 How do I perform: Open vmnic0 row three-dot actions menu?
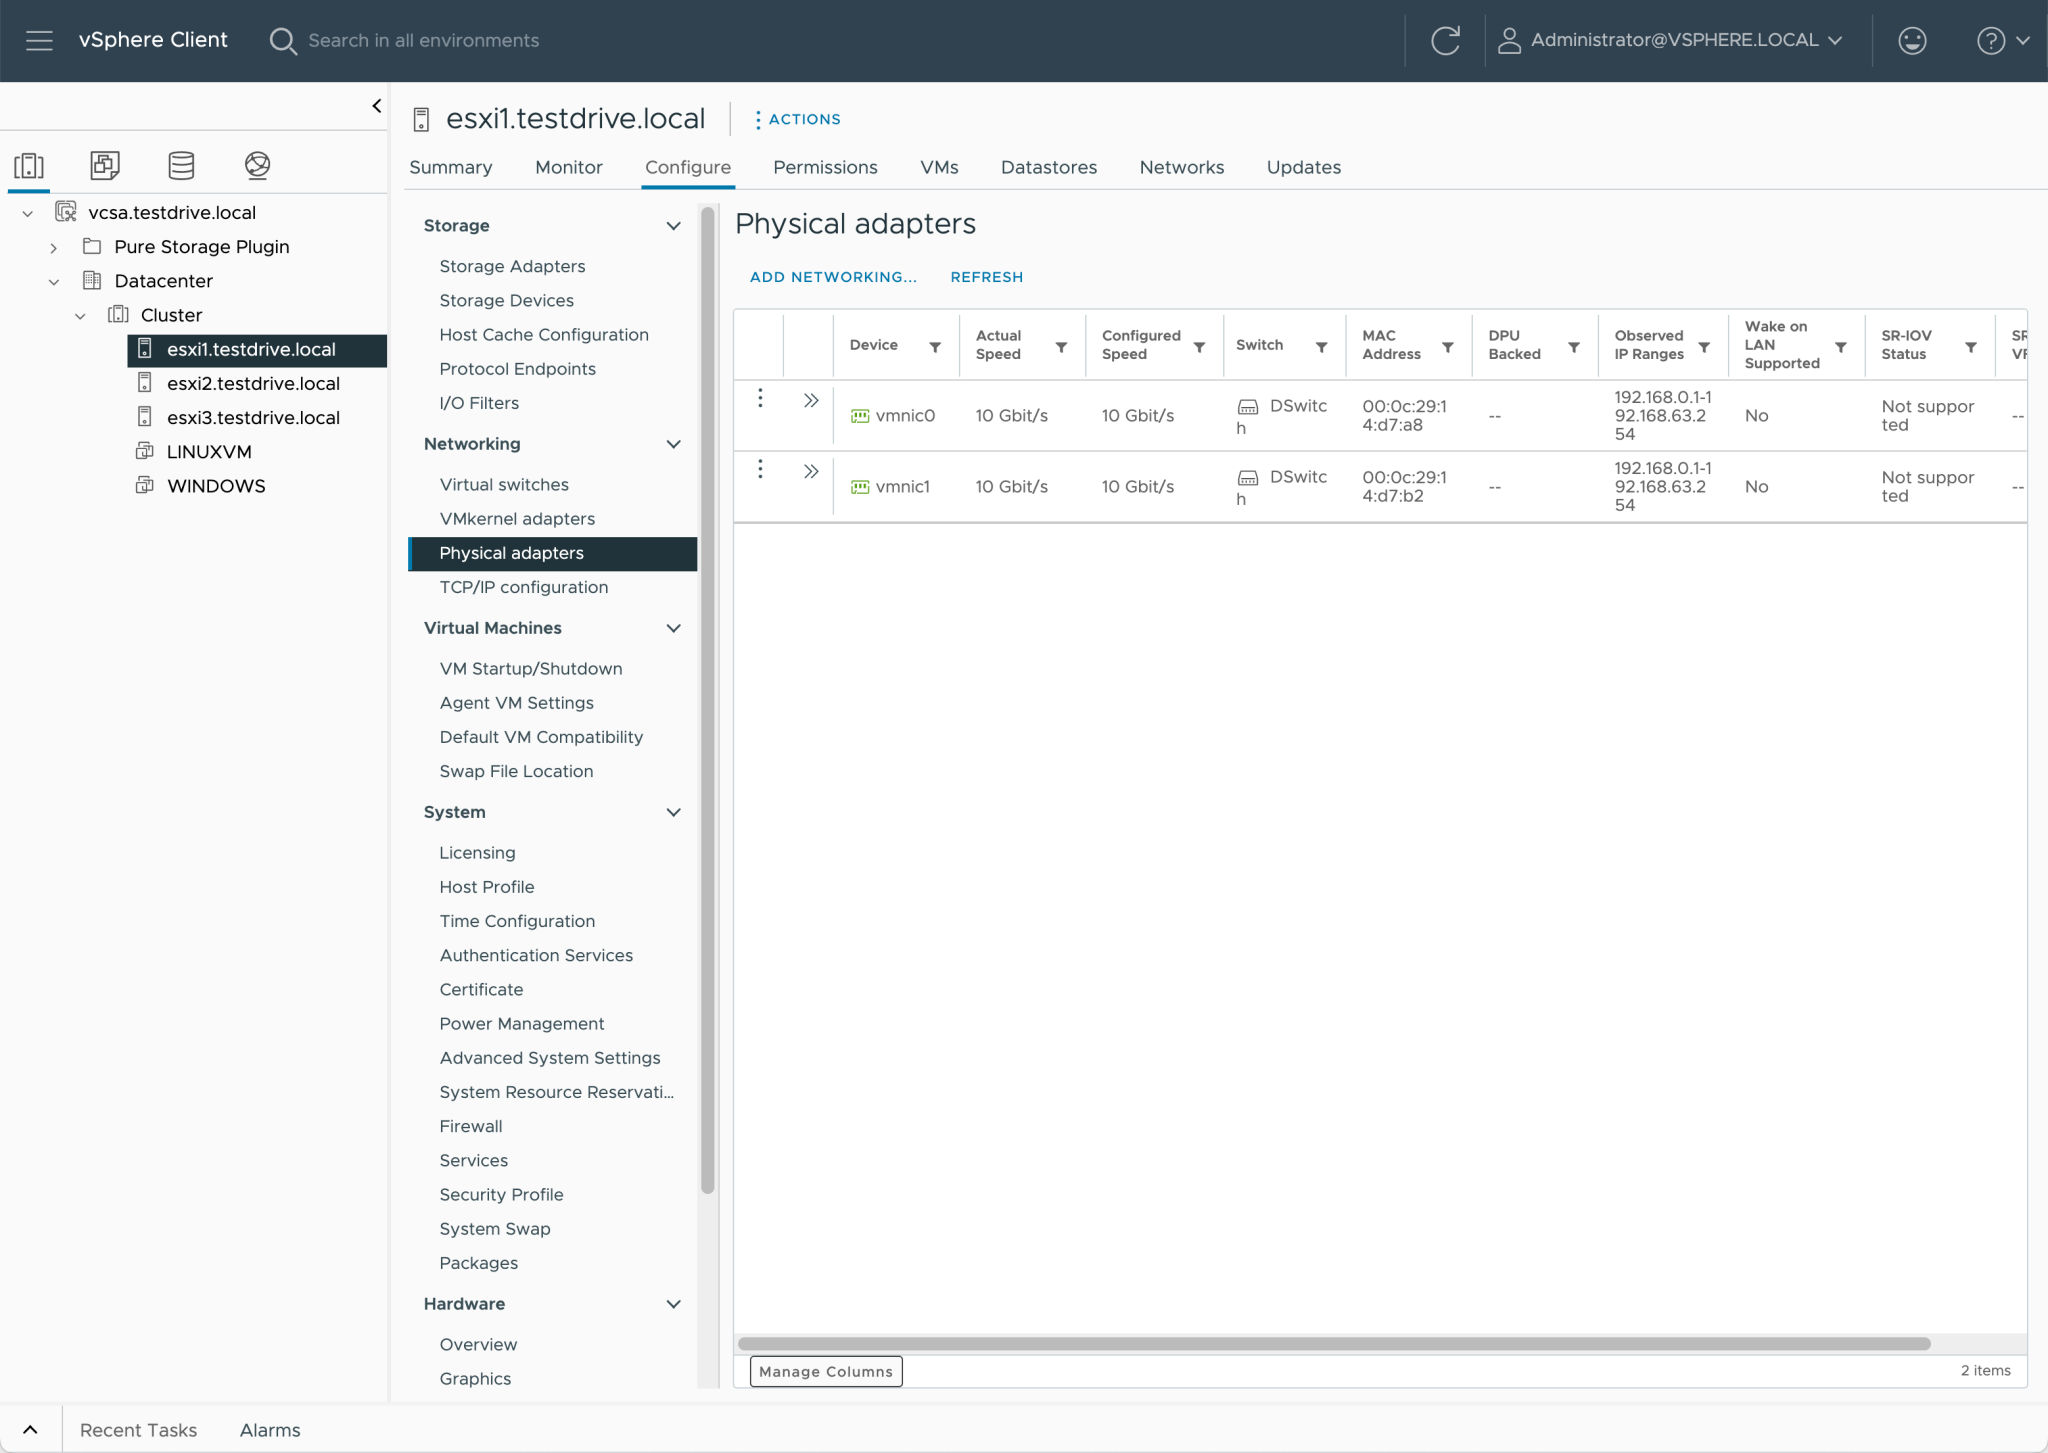[760, 398]
